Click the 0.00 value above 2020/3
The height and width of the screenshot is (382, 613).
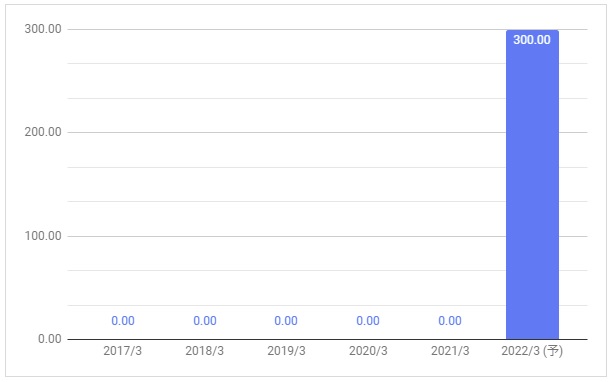[368, 321]
